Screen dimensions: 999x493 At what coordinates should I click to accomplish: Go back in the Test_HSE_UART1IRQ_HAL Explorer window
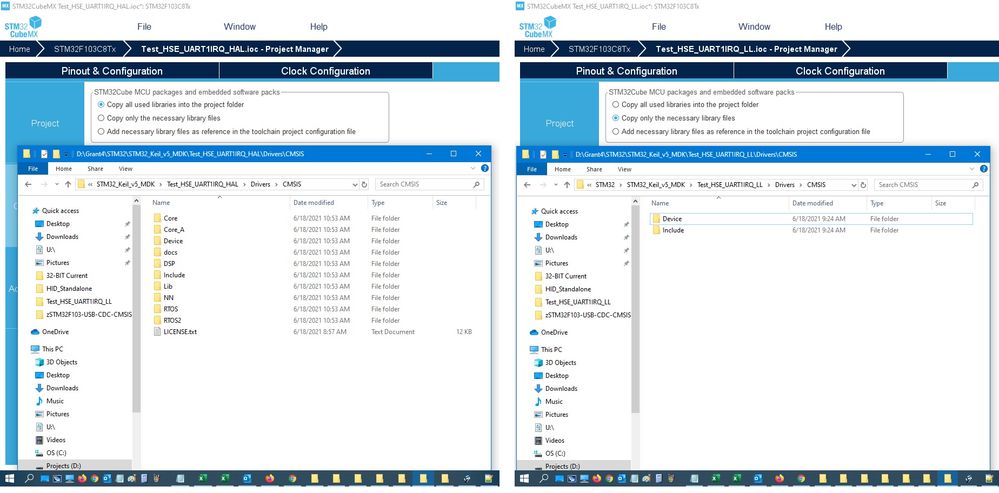pos(28,184)
